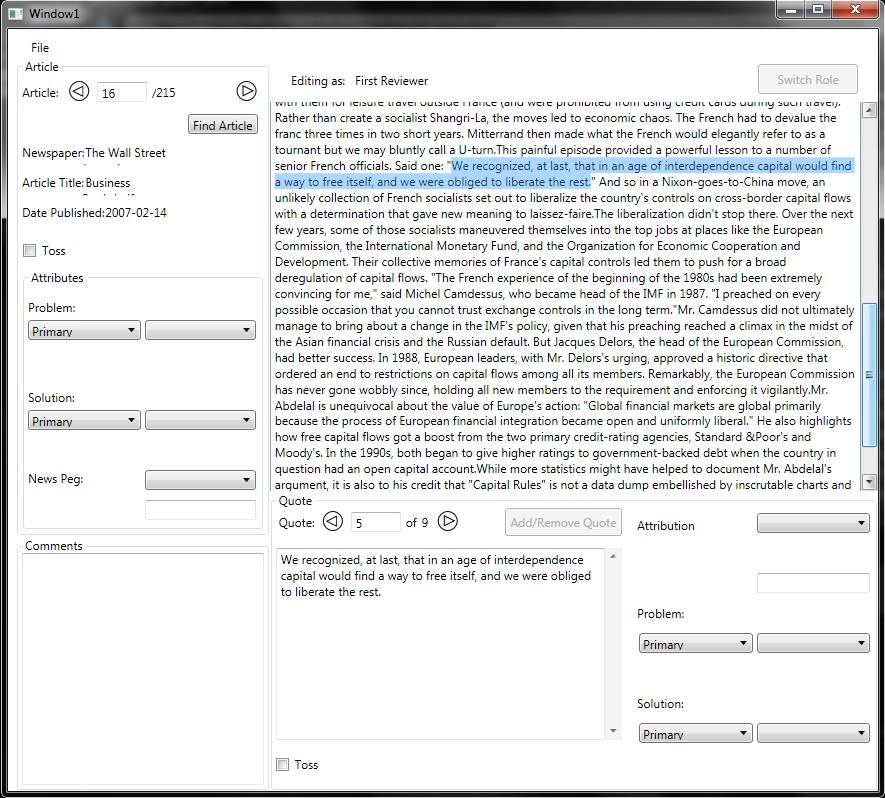Click the Find Article button

tap(223, 125)
